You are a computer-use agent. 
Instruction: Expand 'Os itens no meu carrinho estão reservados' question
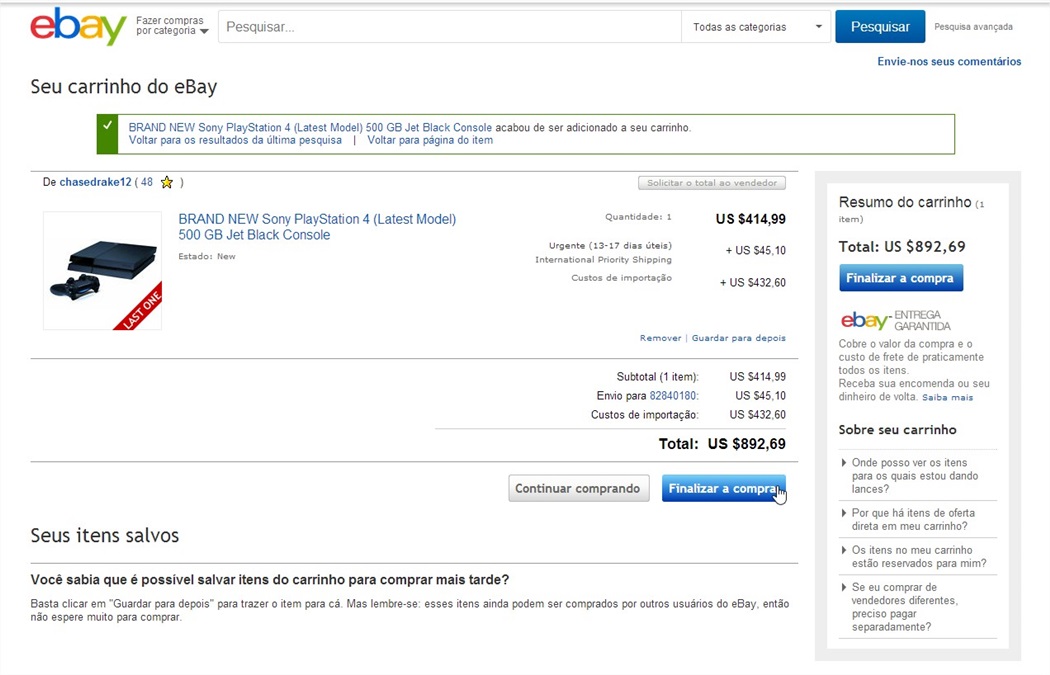[917, 556]
